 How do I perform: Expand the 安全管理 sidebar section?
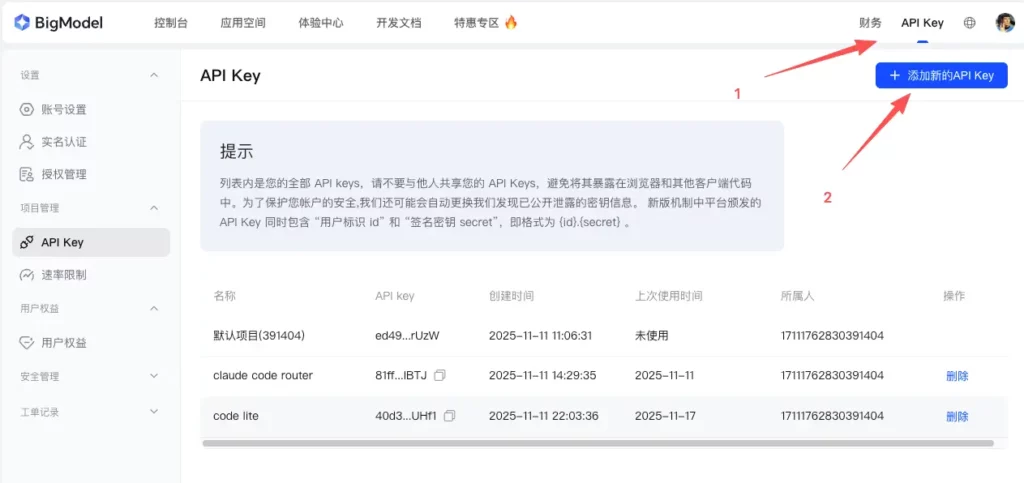154,376
